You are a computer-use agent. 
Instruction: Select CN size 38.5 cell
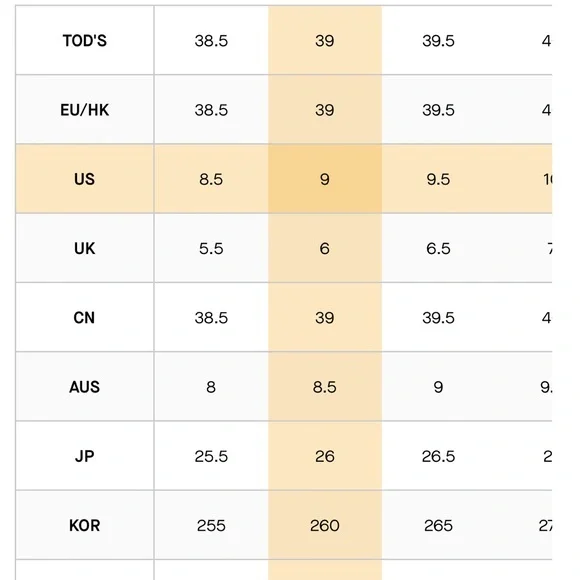pos(211,317)
